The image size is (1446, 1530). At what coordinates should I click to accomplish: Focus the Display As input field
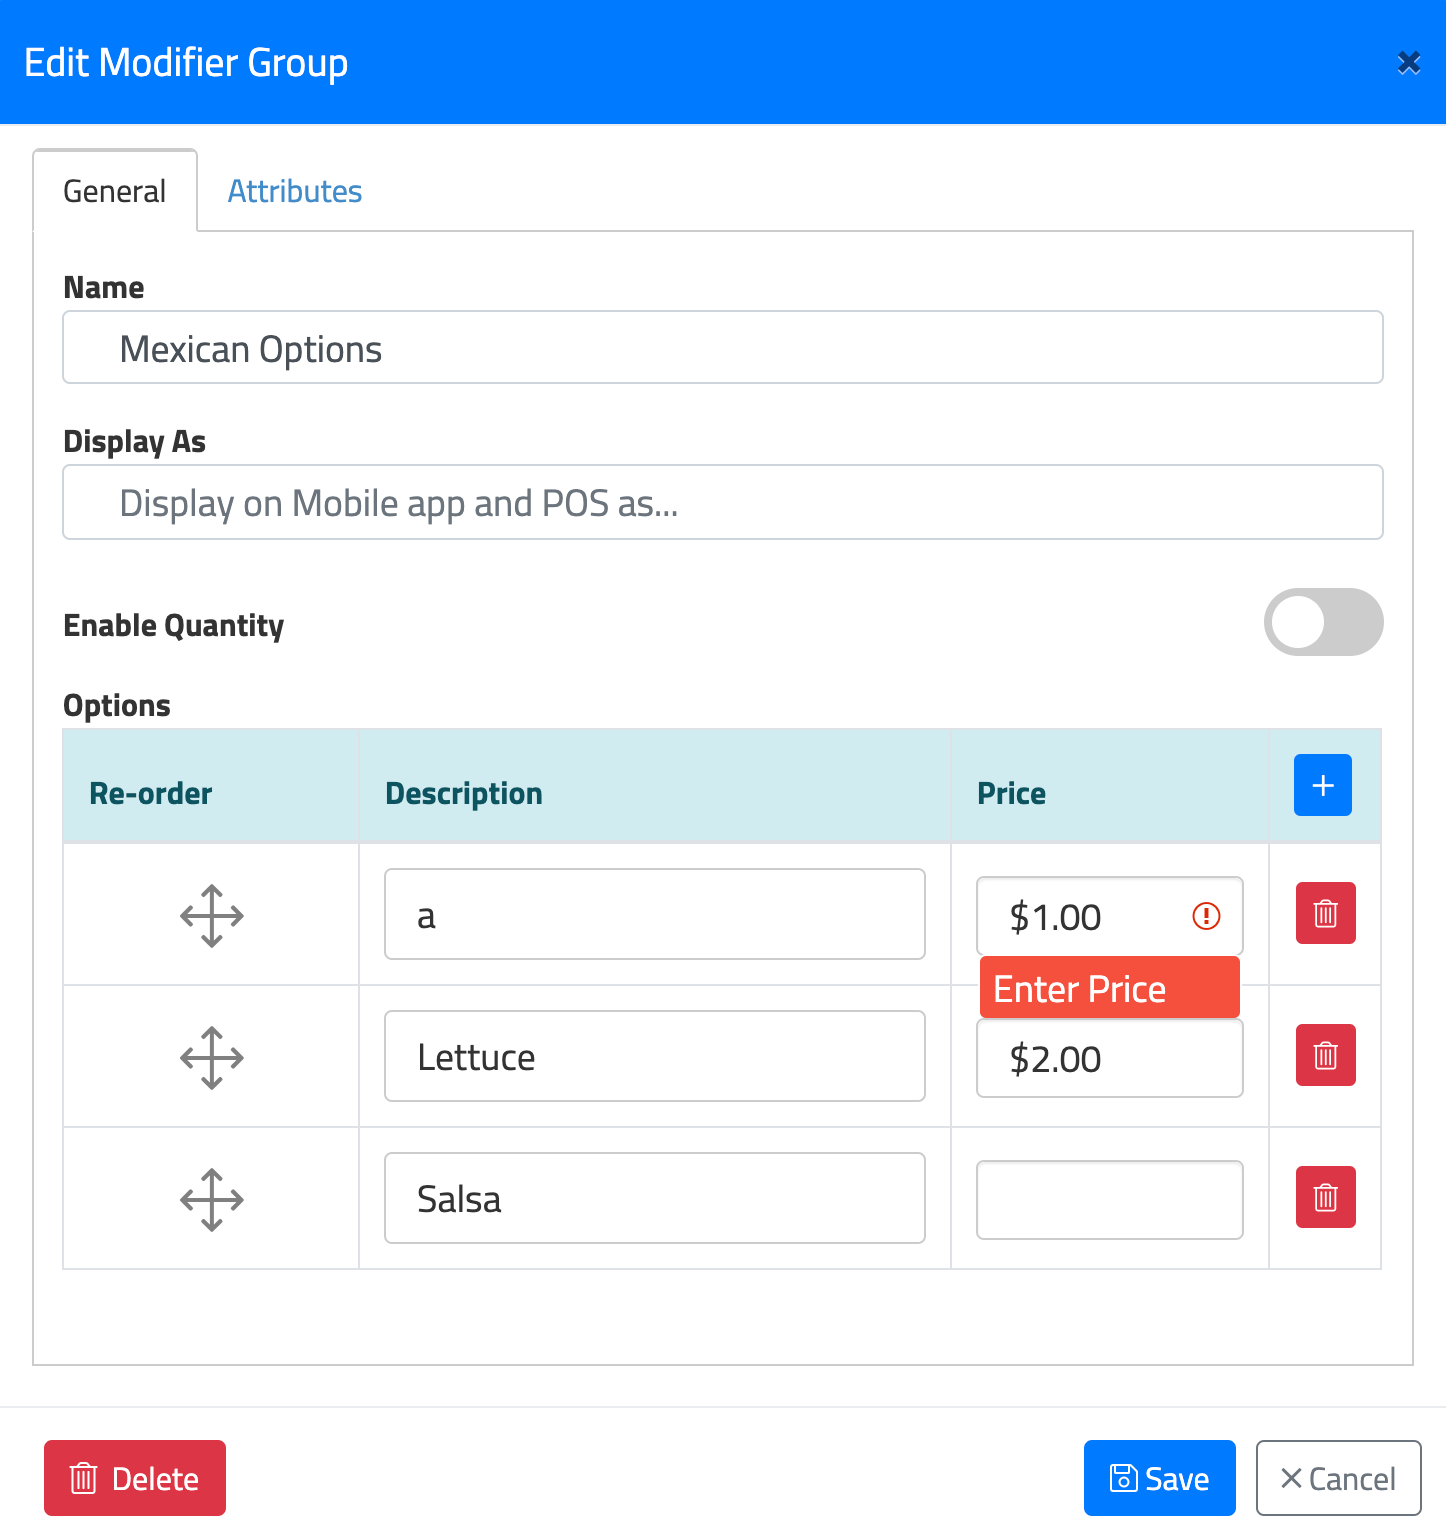(722, 503)
